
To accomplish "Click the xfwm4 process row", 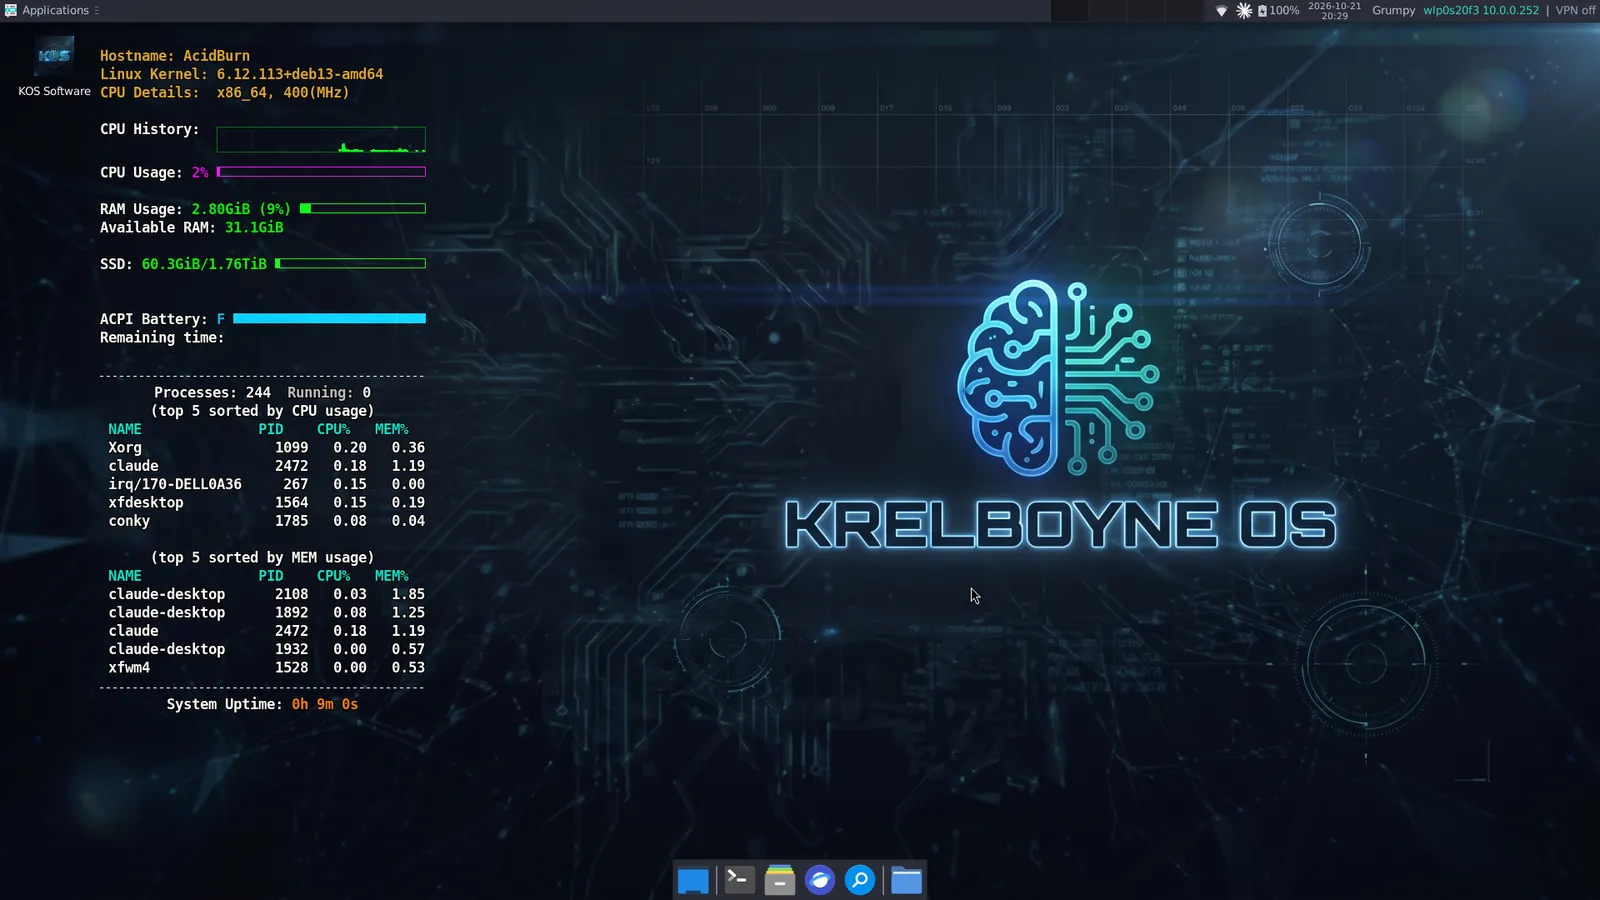I will [266, 667].
